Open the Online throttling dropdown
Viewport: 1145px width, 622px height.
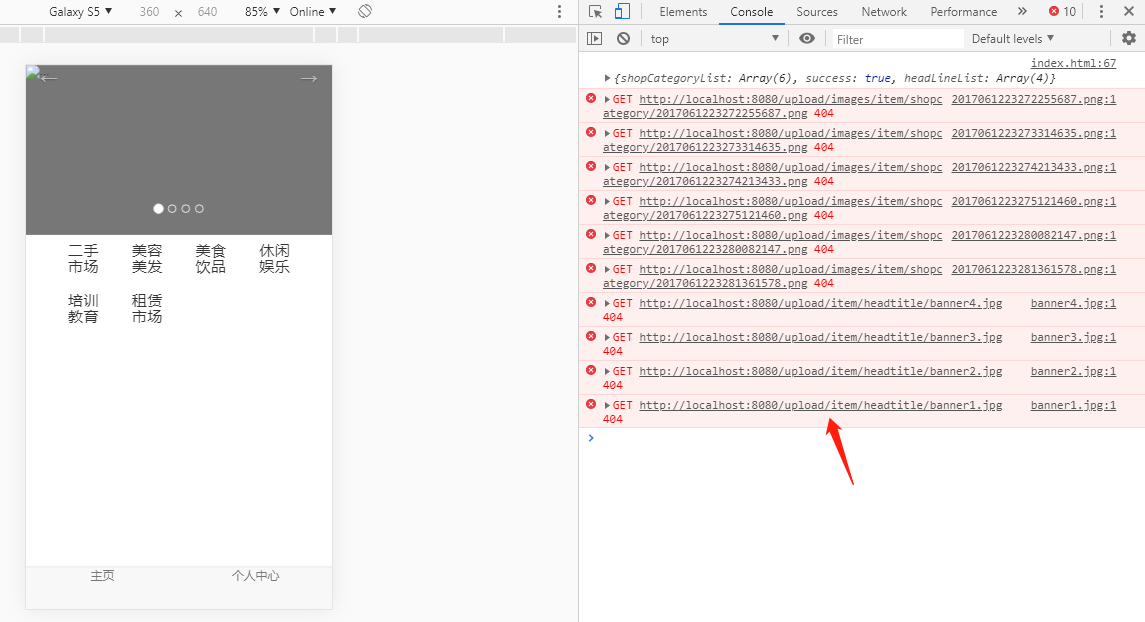pyautogui.click(x=313, y=12)
